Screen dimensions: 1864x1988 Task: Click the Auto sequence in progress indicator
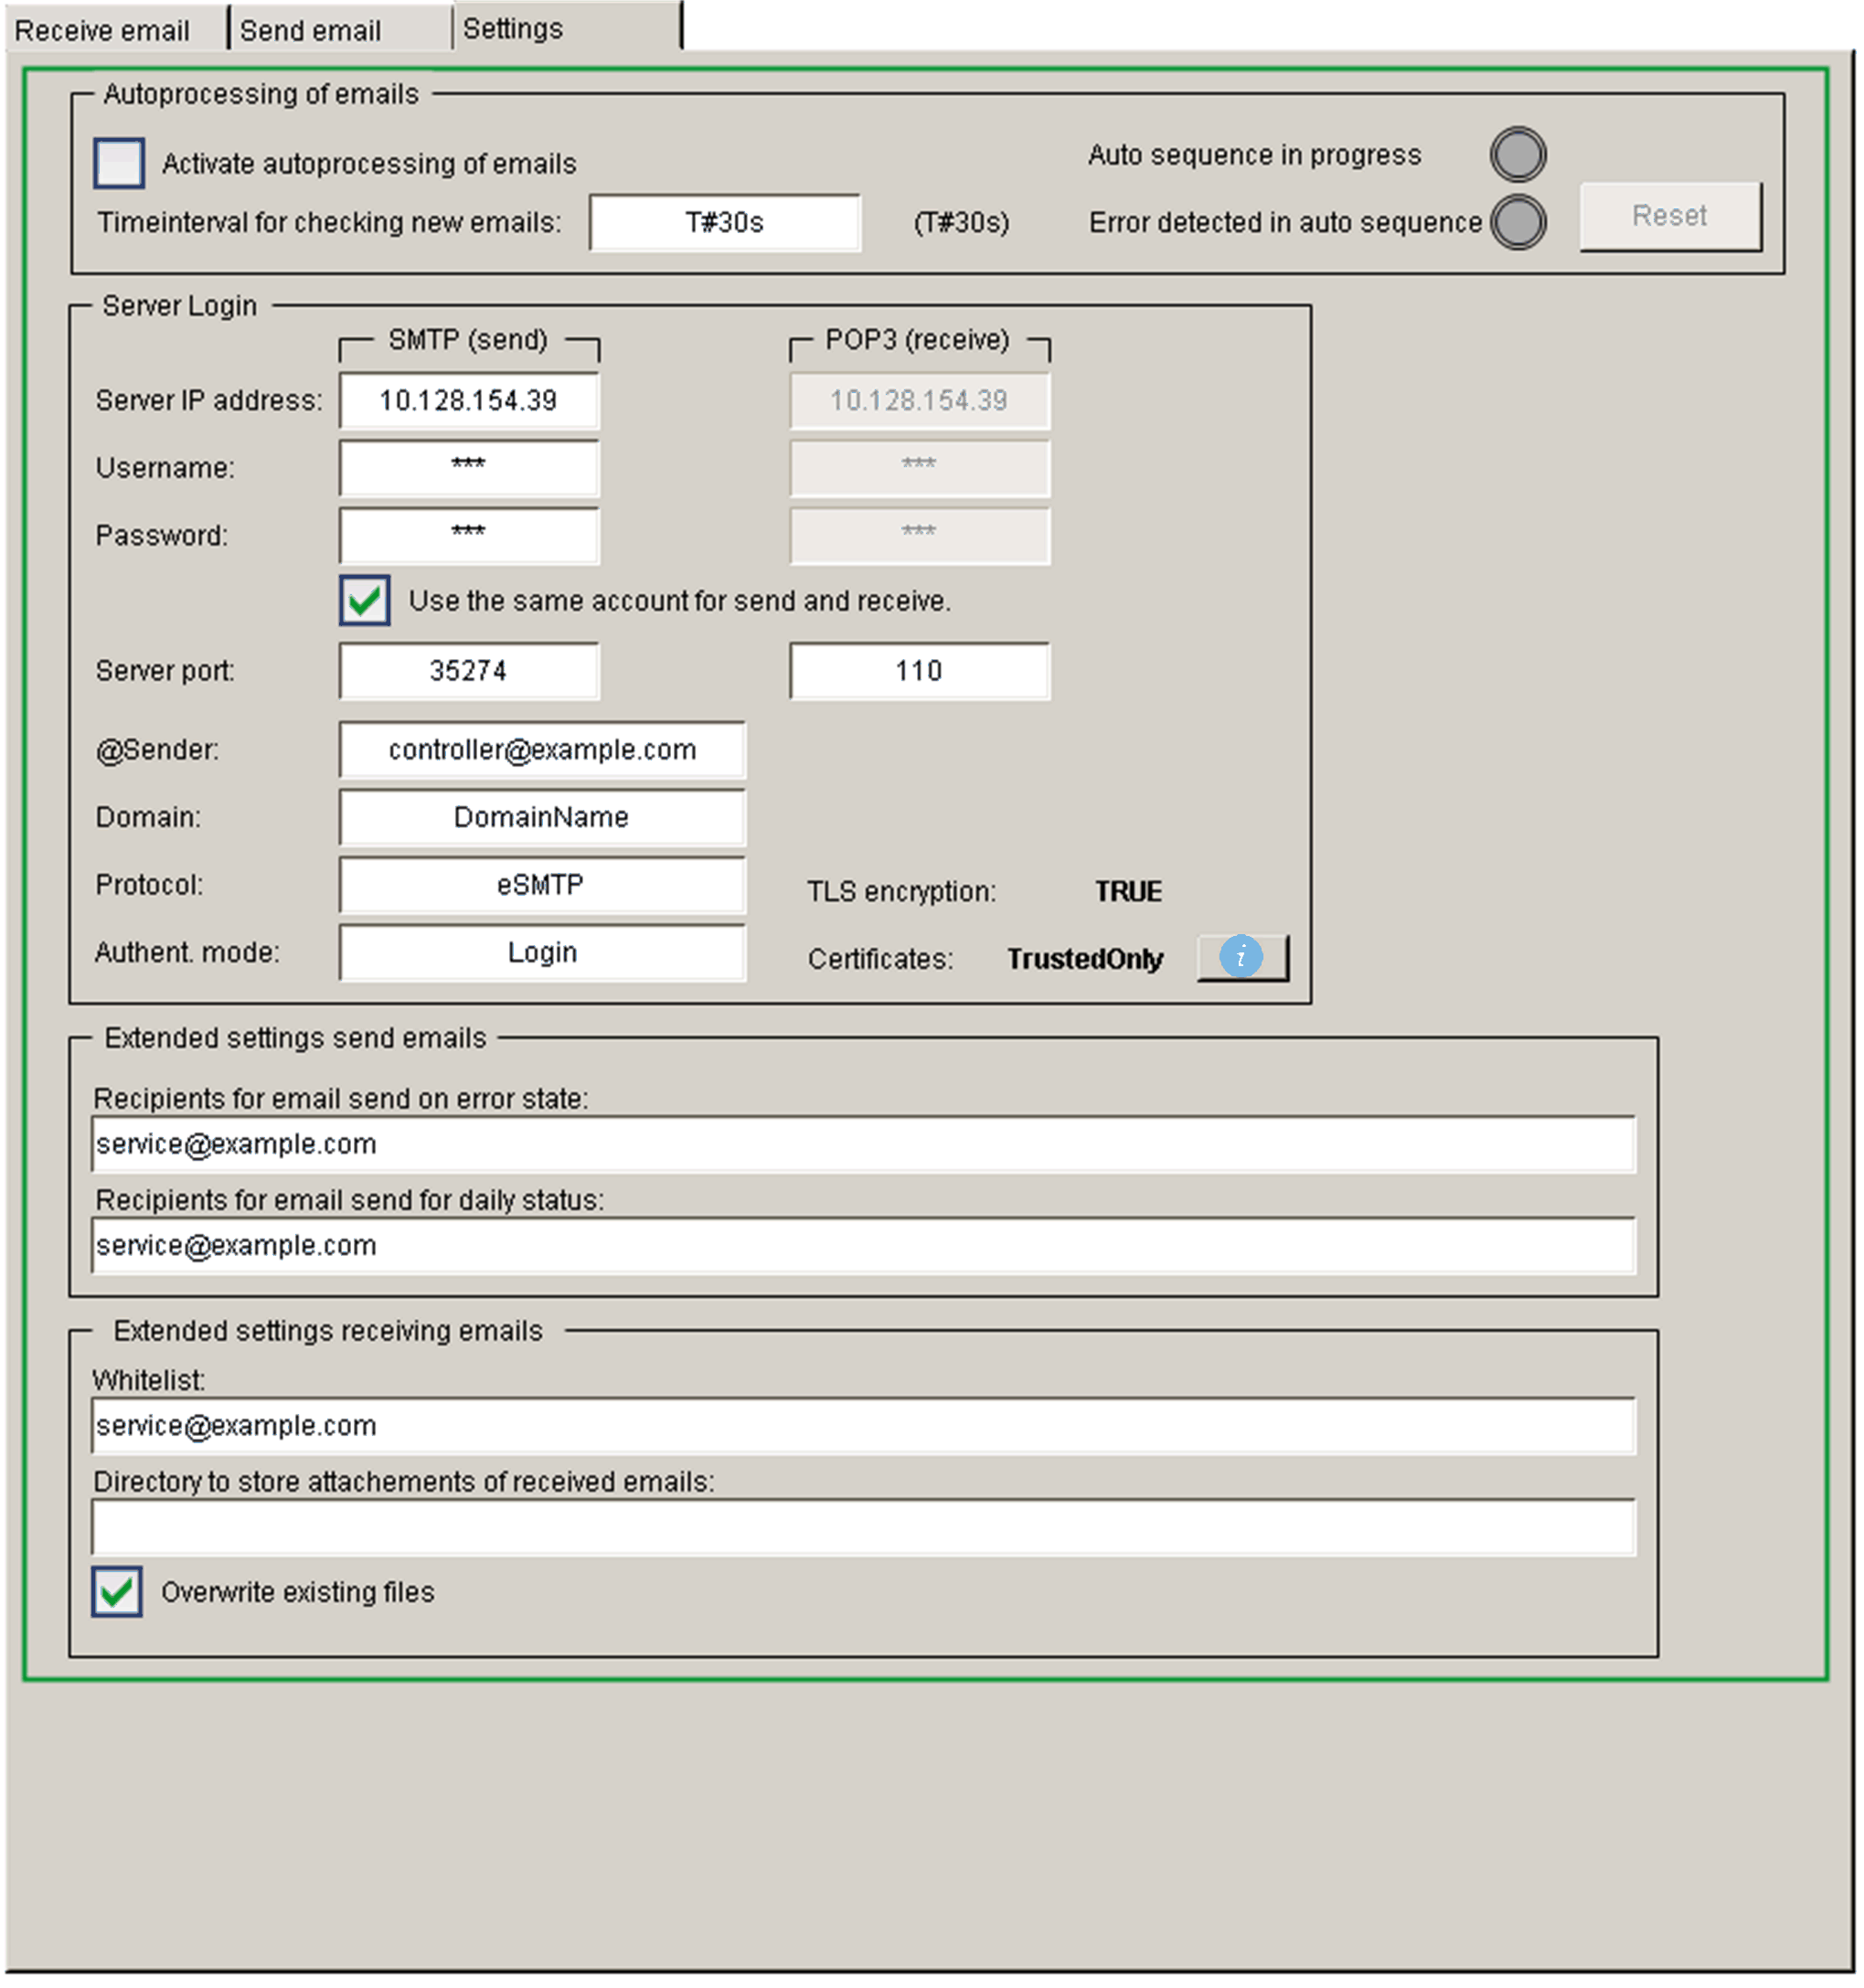1519,155
